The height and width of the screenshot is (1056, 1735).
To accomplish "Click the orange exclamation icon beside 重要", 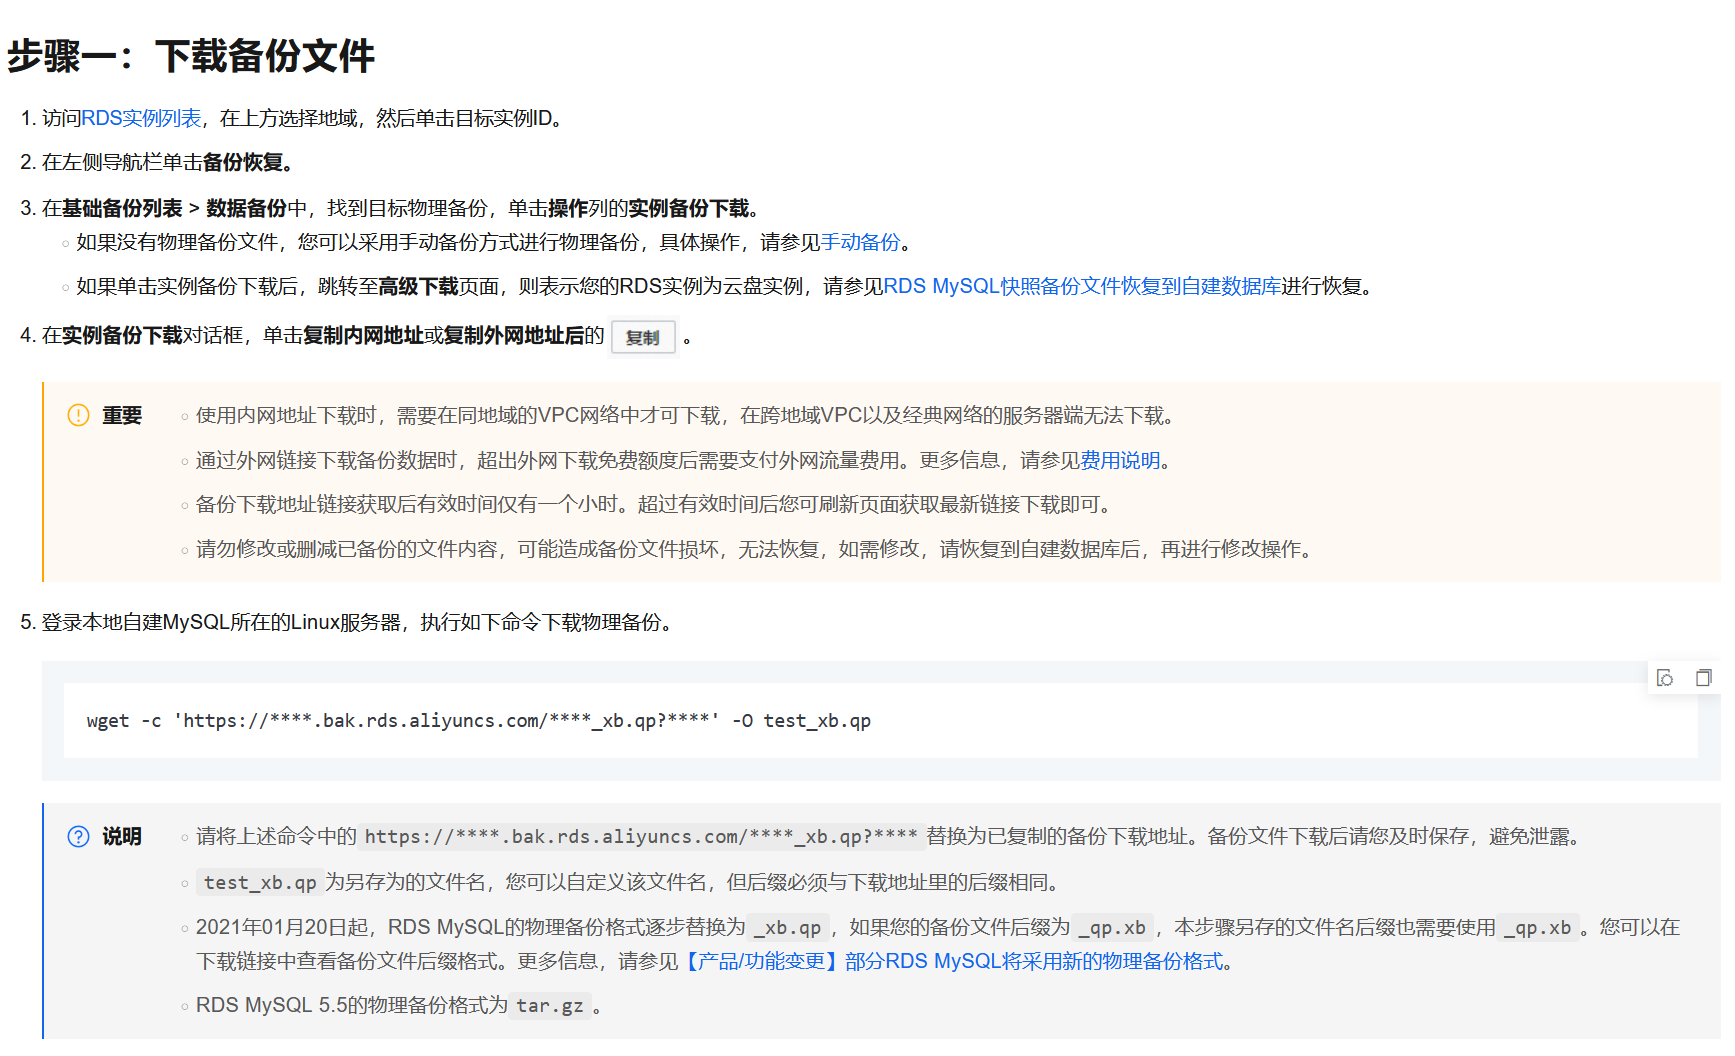I will point(78,415).
